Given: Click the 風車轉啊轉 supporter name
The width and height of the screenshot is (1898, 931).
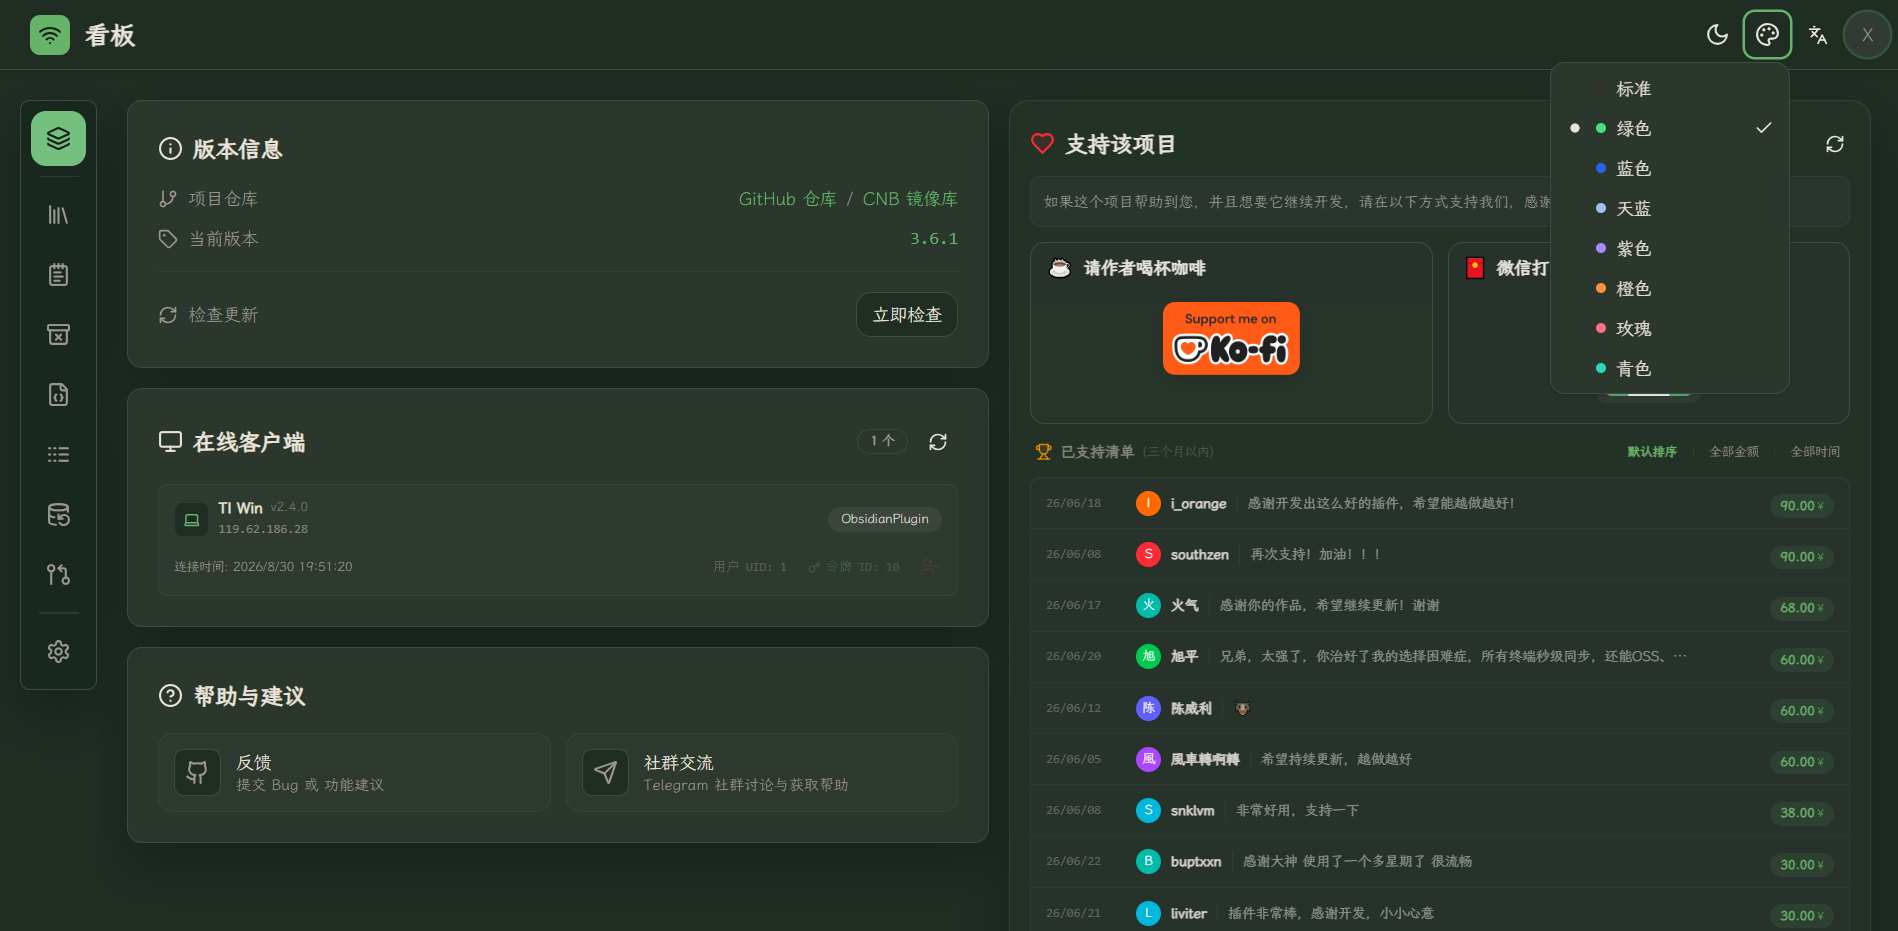Looking at the screenshot, I should click(x=1205, y=760).
